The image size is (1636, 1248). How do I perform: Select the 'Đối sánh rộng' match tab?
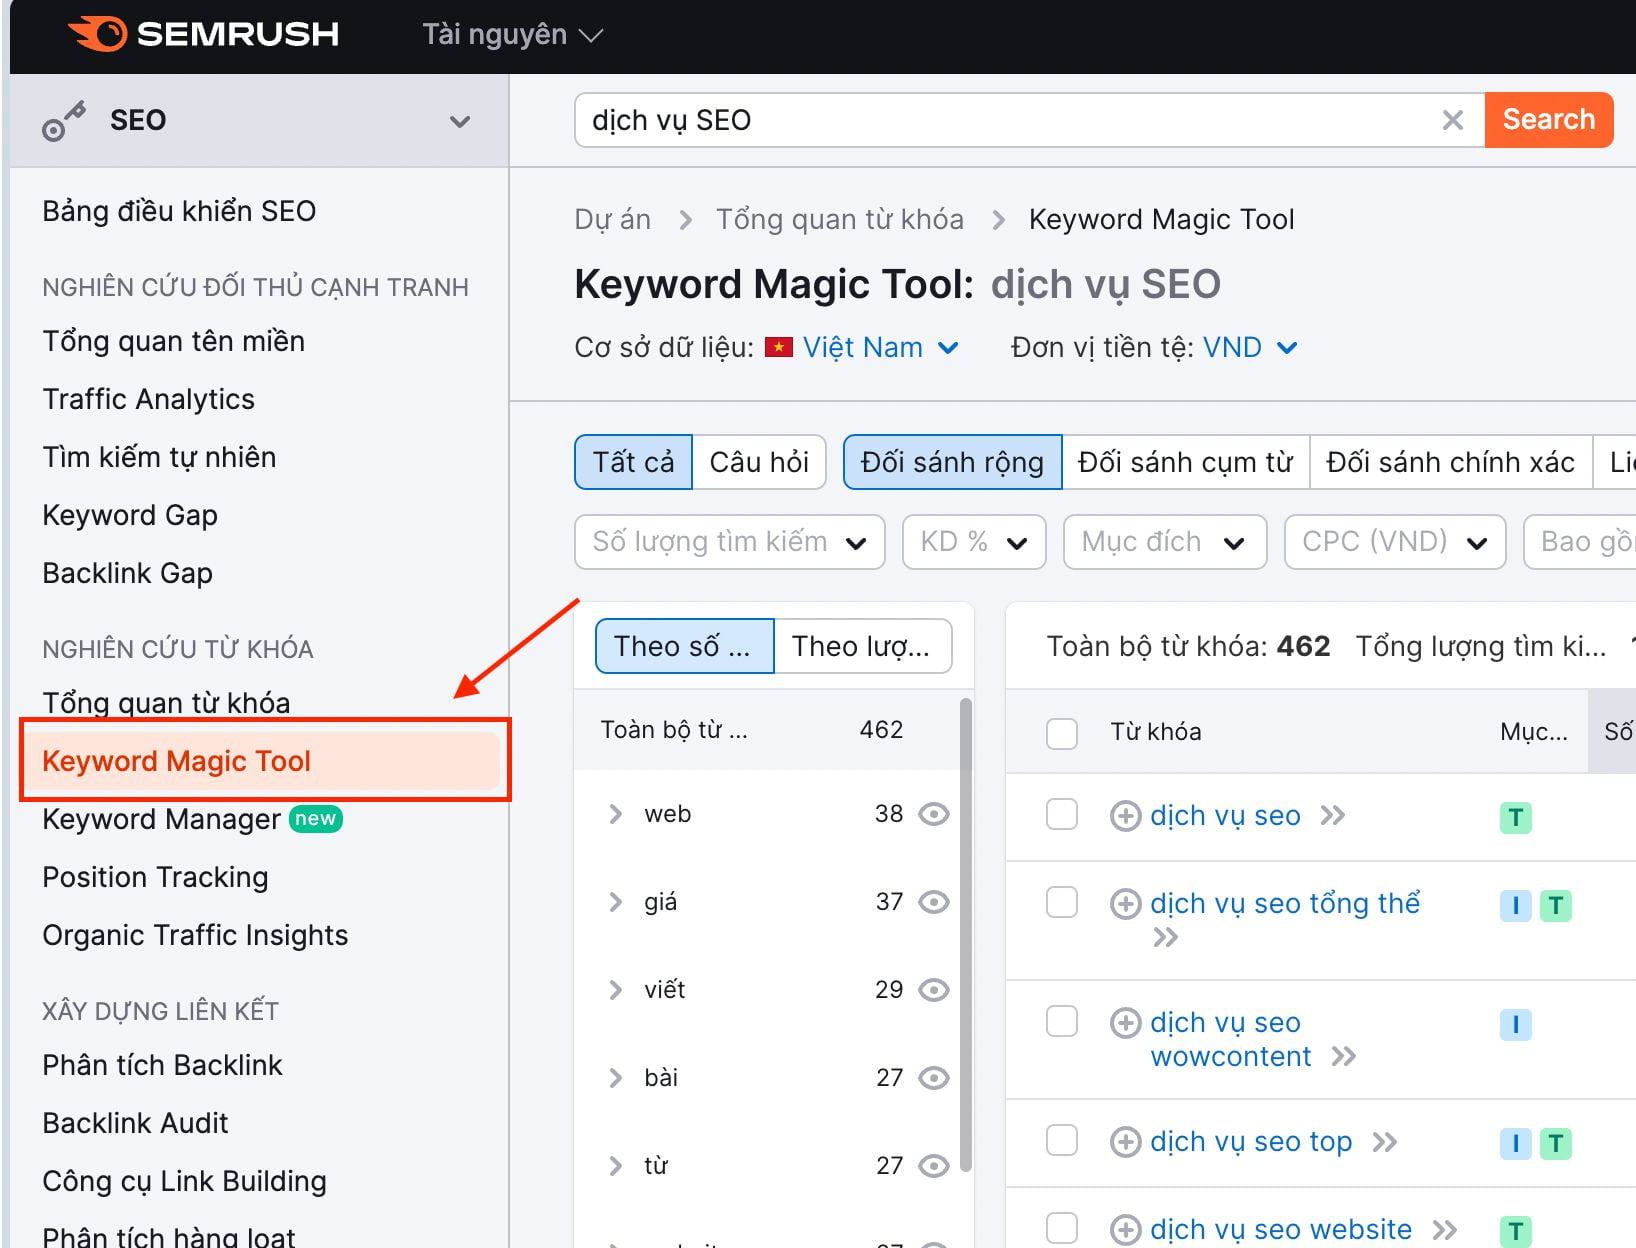tap(952, 462)
